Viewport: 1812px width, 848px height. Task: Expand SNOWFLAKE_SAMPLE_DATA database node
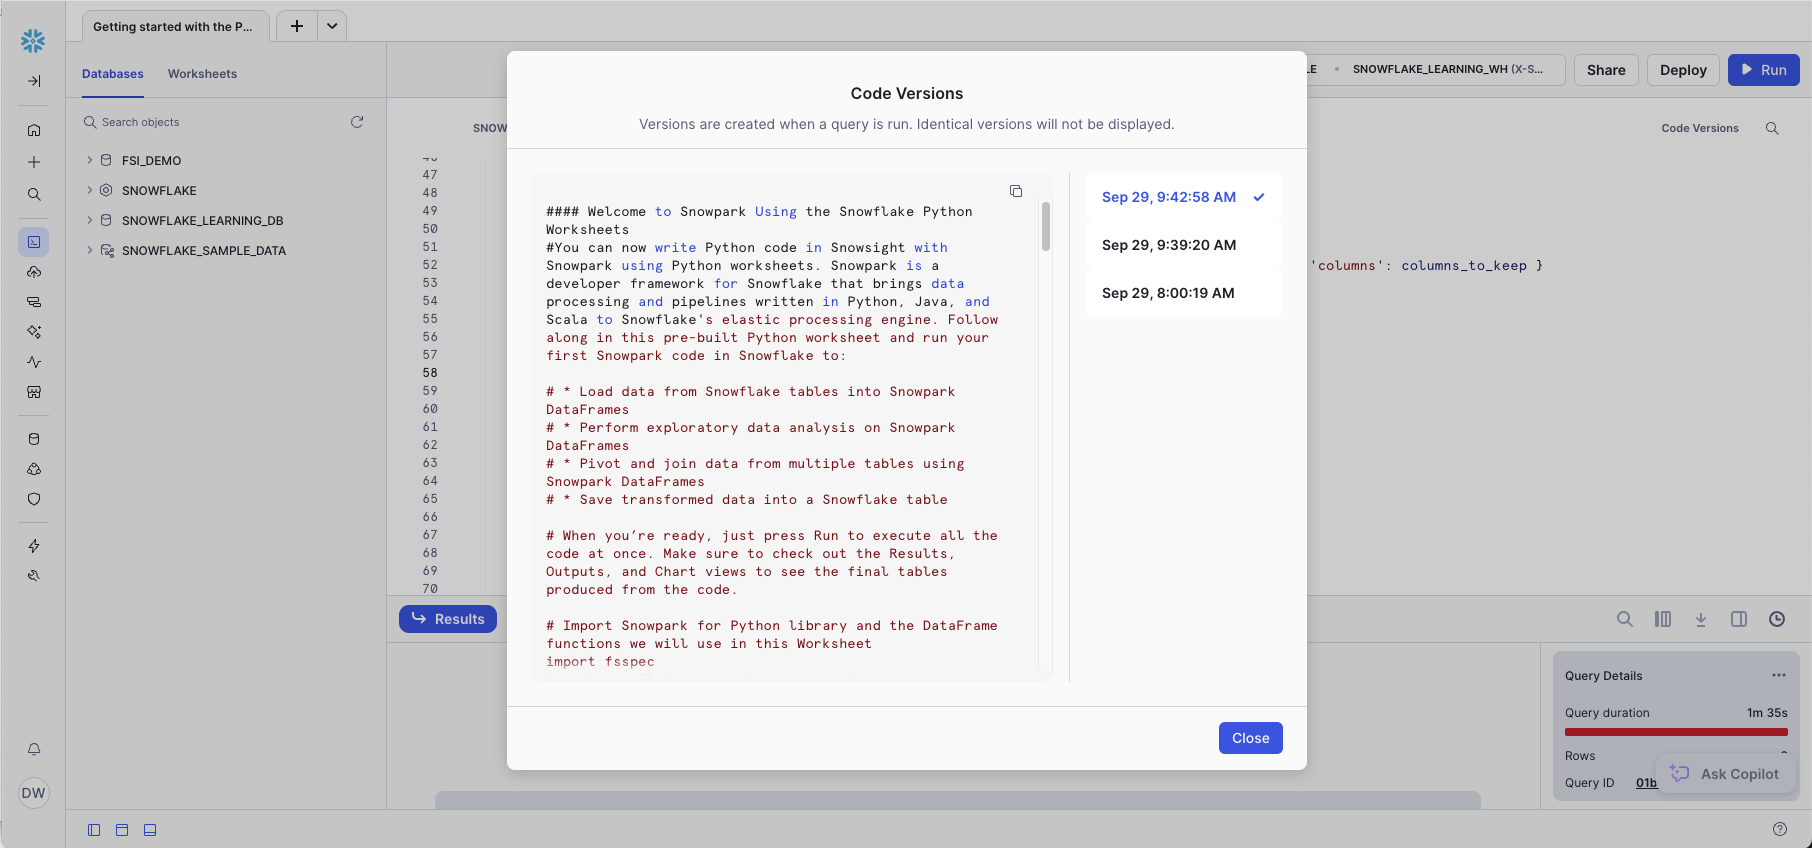click(89, 250)
